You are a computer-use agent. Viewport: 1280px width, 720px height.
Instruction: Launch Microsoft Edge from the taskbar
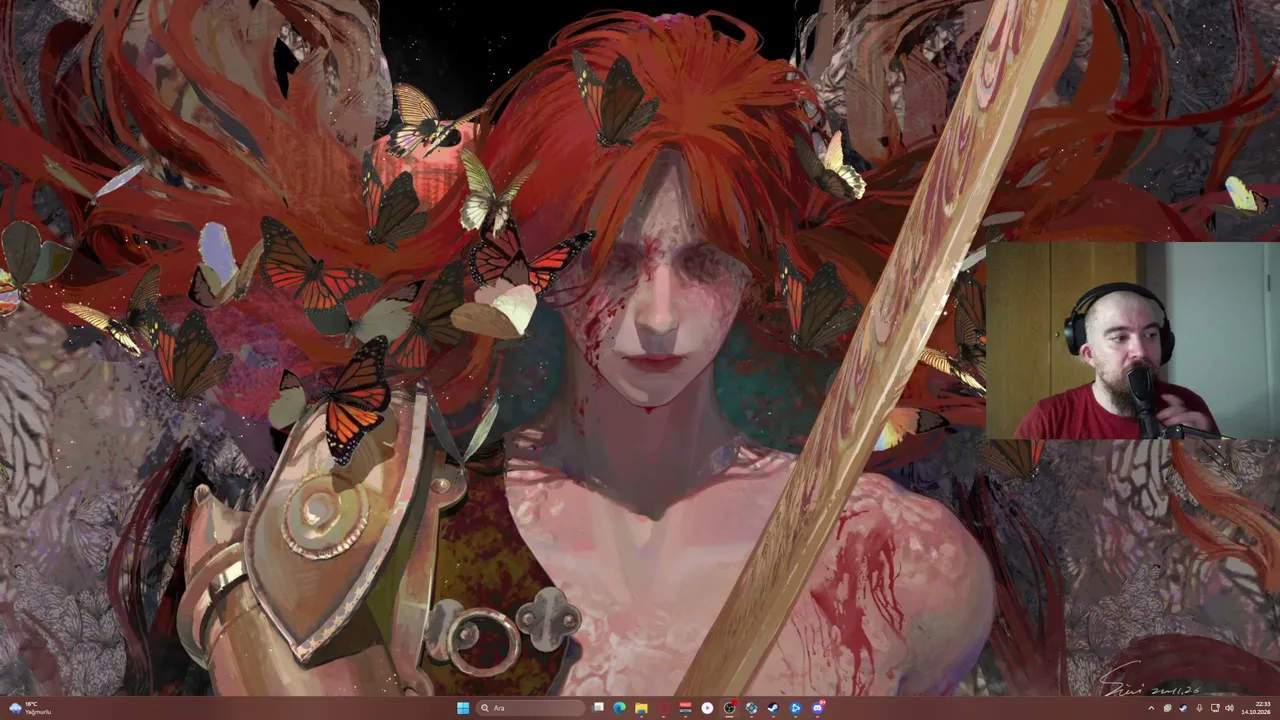(620, 708)
